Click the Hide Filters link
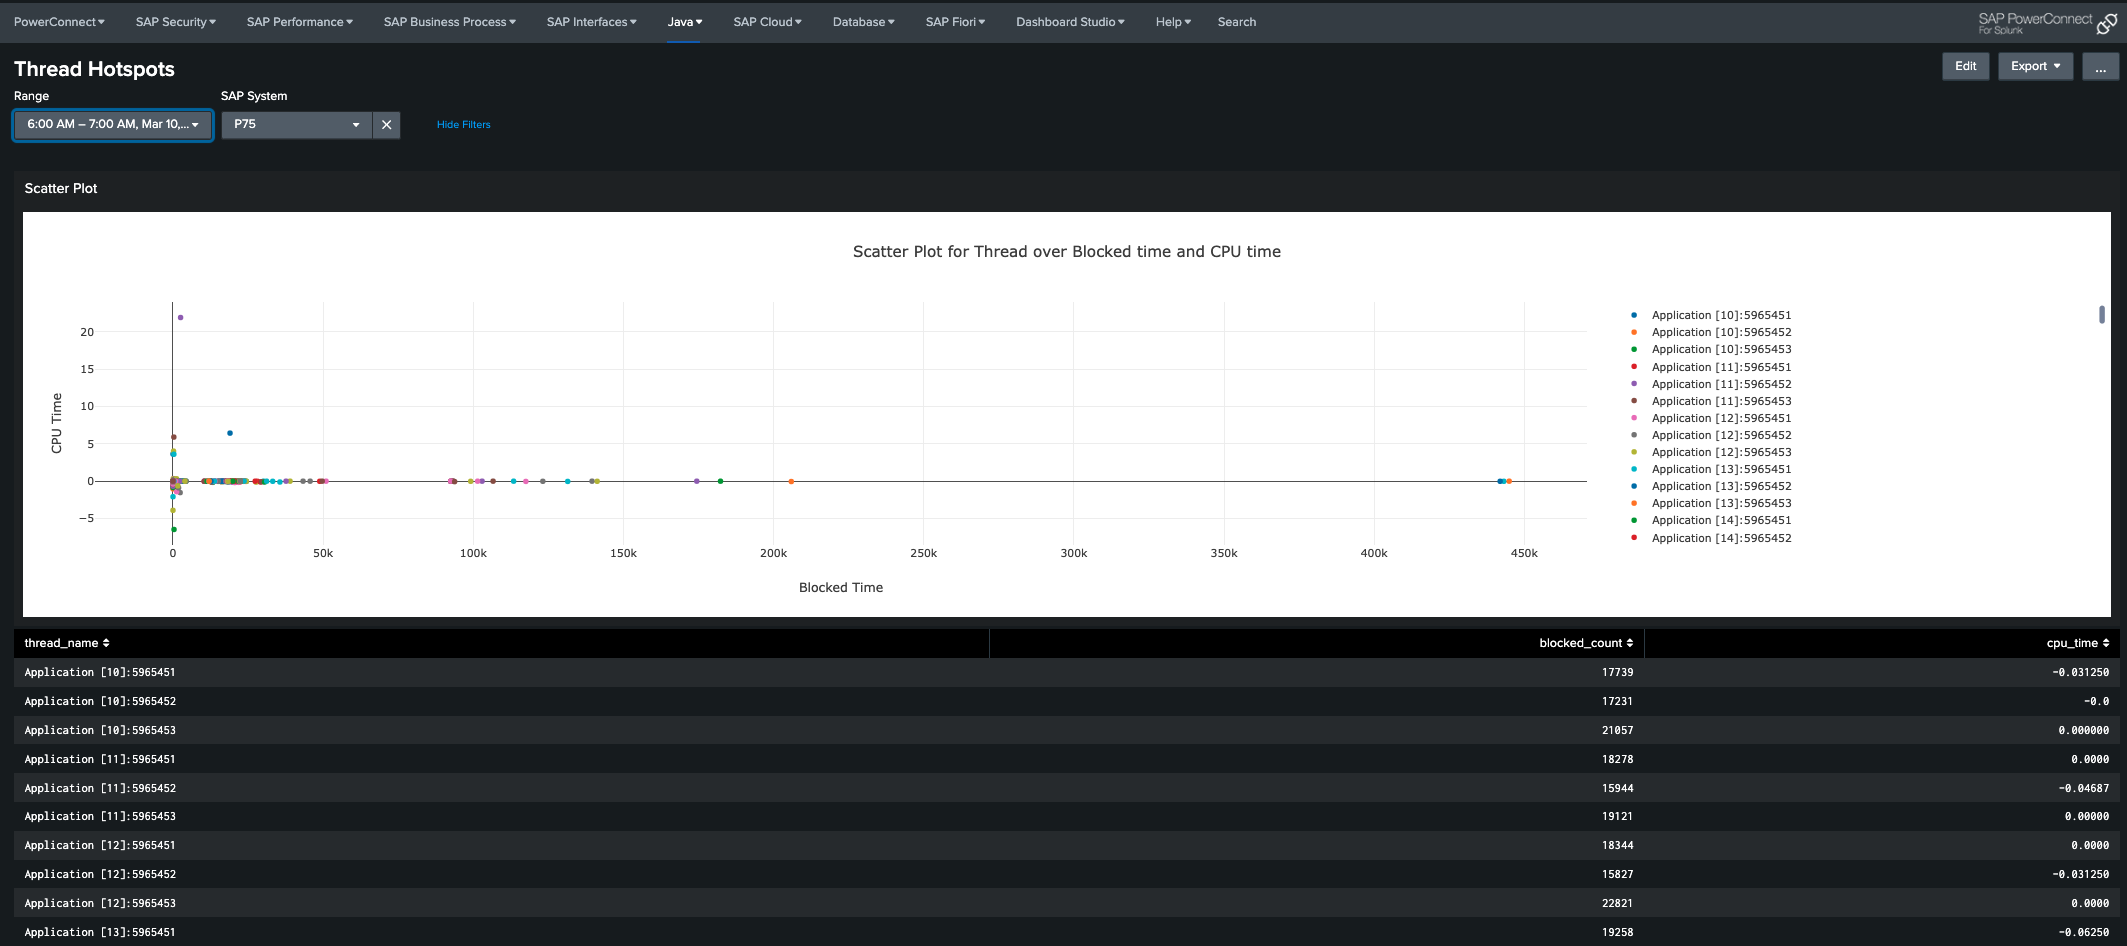 click(x=463, y=125)
